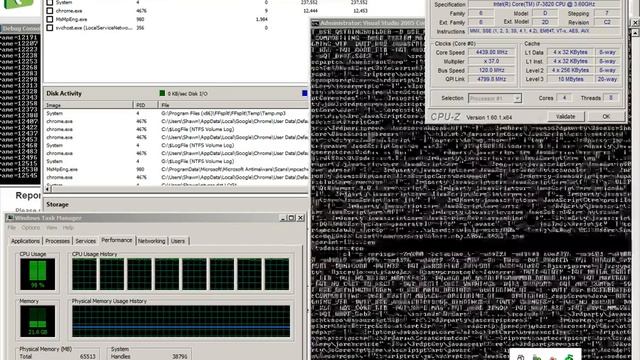This screenshot has height=360, width=640.
Task: Open the Selection processor dropdown in CPU-Z
Action: coord(495,98)
